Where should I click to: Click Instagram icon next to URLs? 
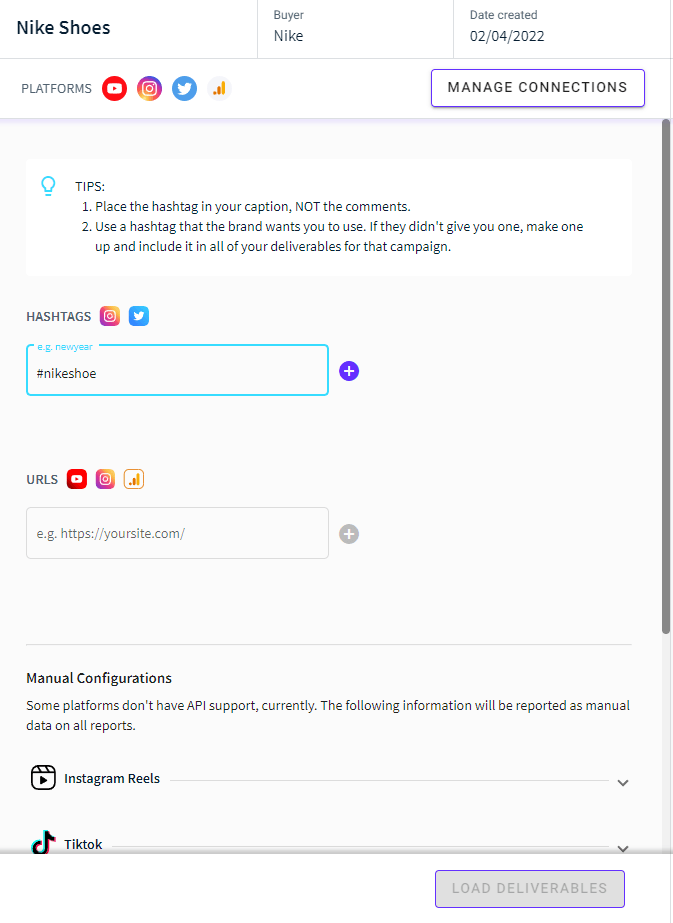tap(105, 479)
